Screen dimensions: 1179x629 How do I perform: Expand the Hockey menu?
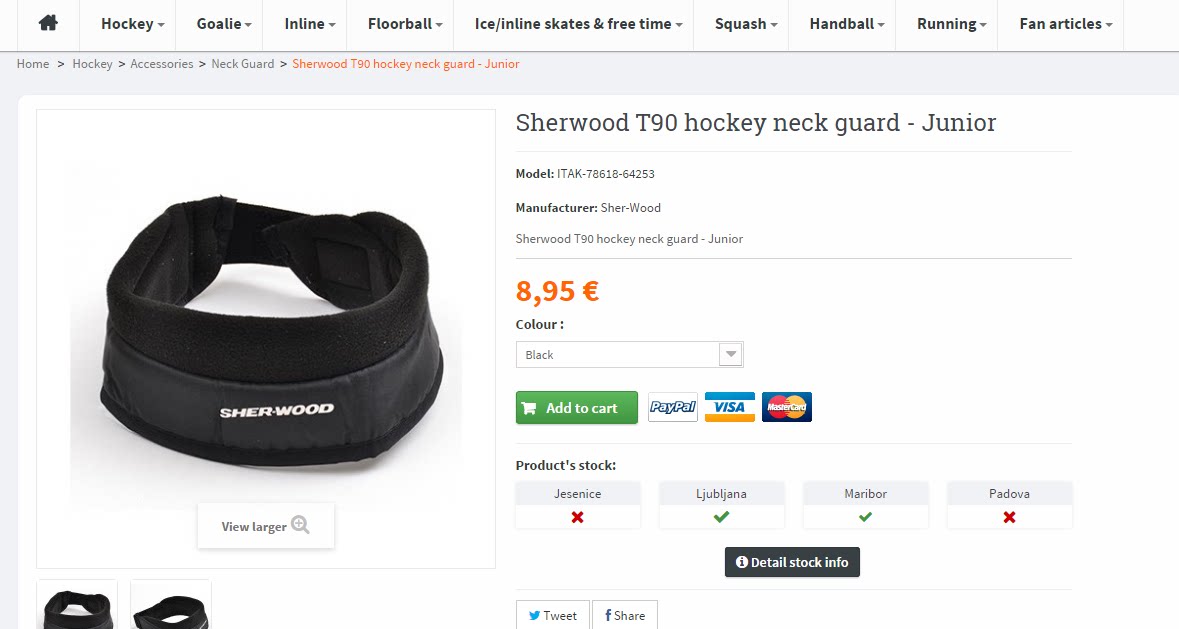(x=132, y=24)
